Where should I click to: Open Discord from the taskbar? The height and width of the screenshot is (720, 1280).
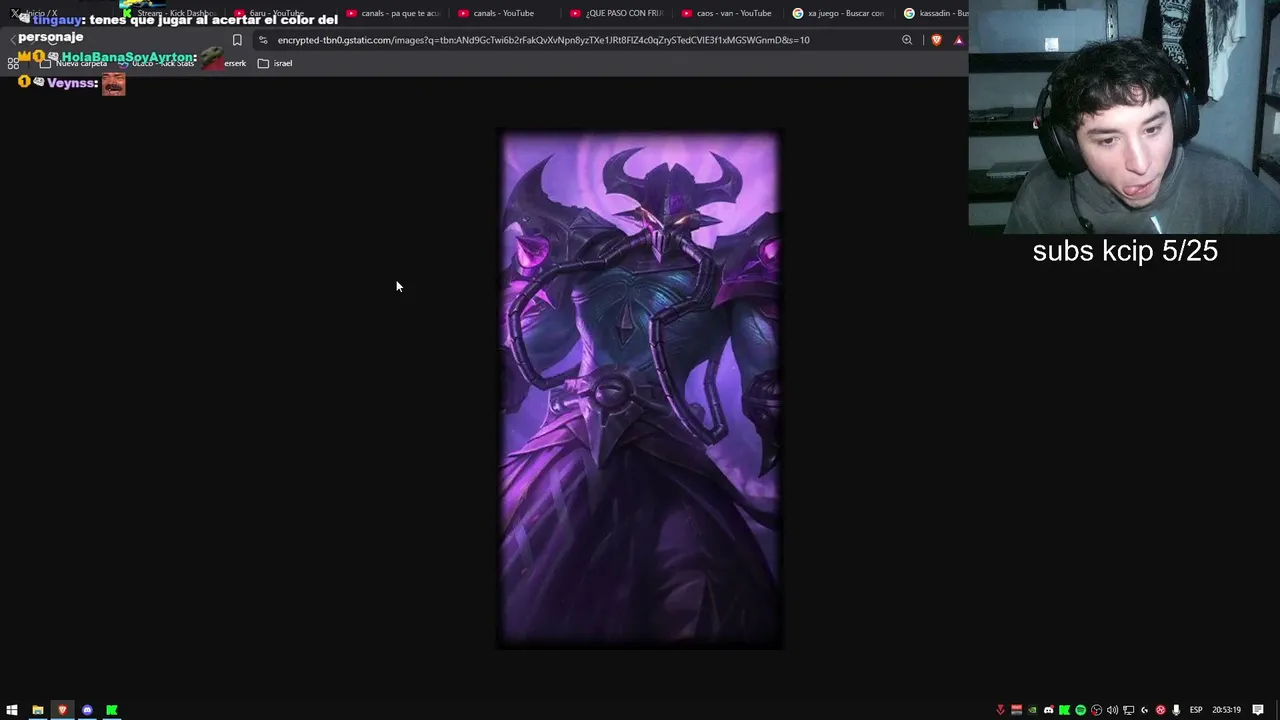pos(87,710)
